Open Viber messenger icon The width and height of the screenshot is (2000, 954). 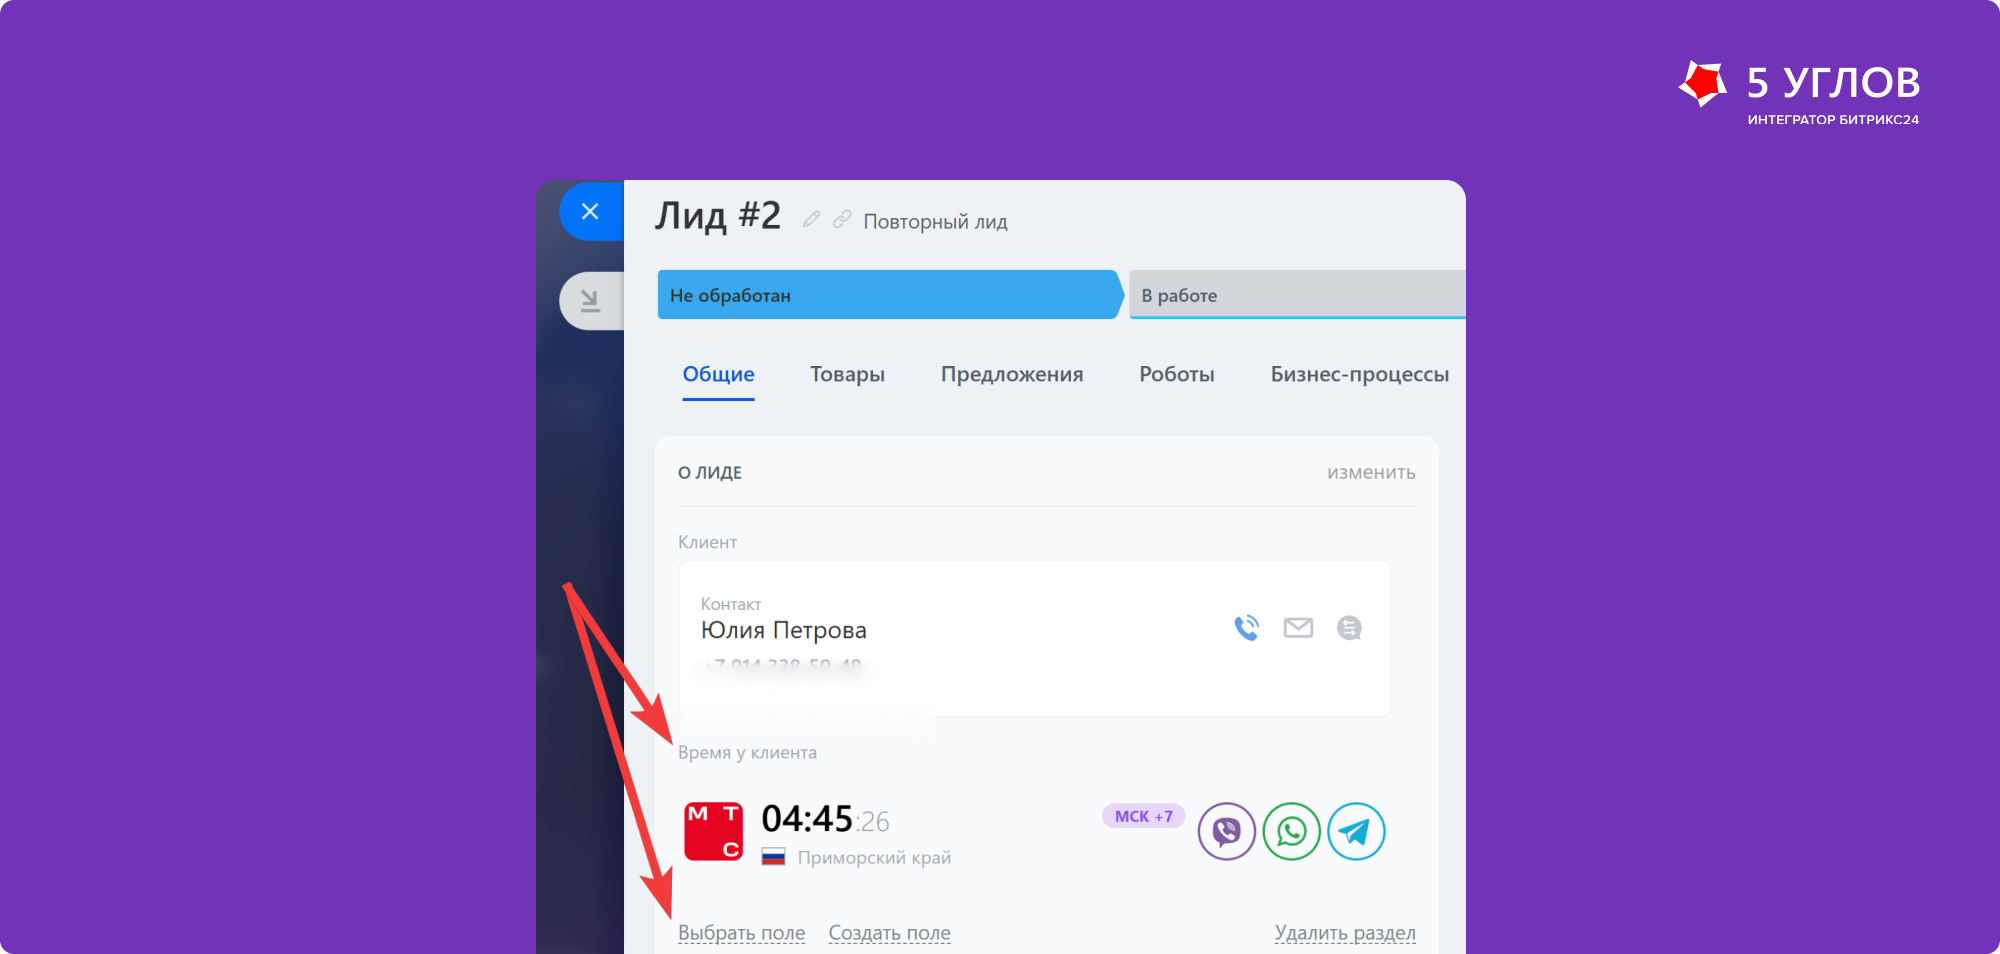[x=1227, y=831]
